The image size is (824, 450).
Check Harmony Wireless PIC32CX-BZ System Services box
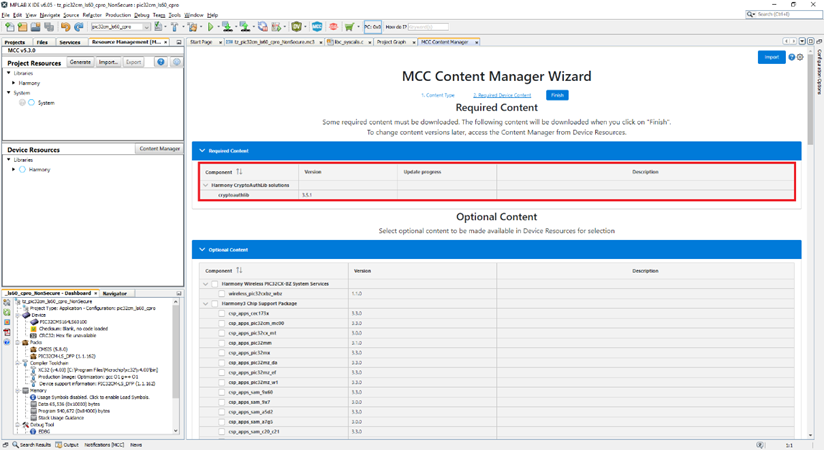coord(214,284)
